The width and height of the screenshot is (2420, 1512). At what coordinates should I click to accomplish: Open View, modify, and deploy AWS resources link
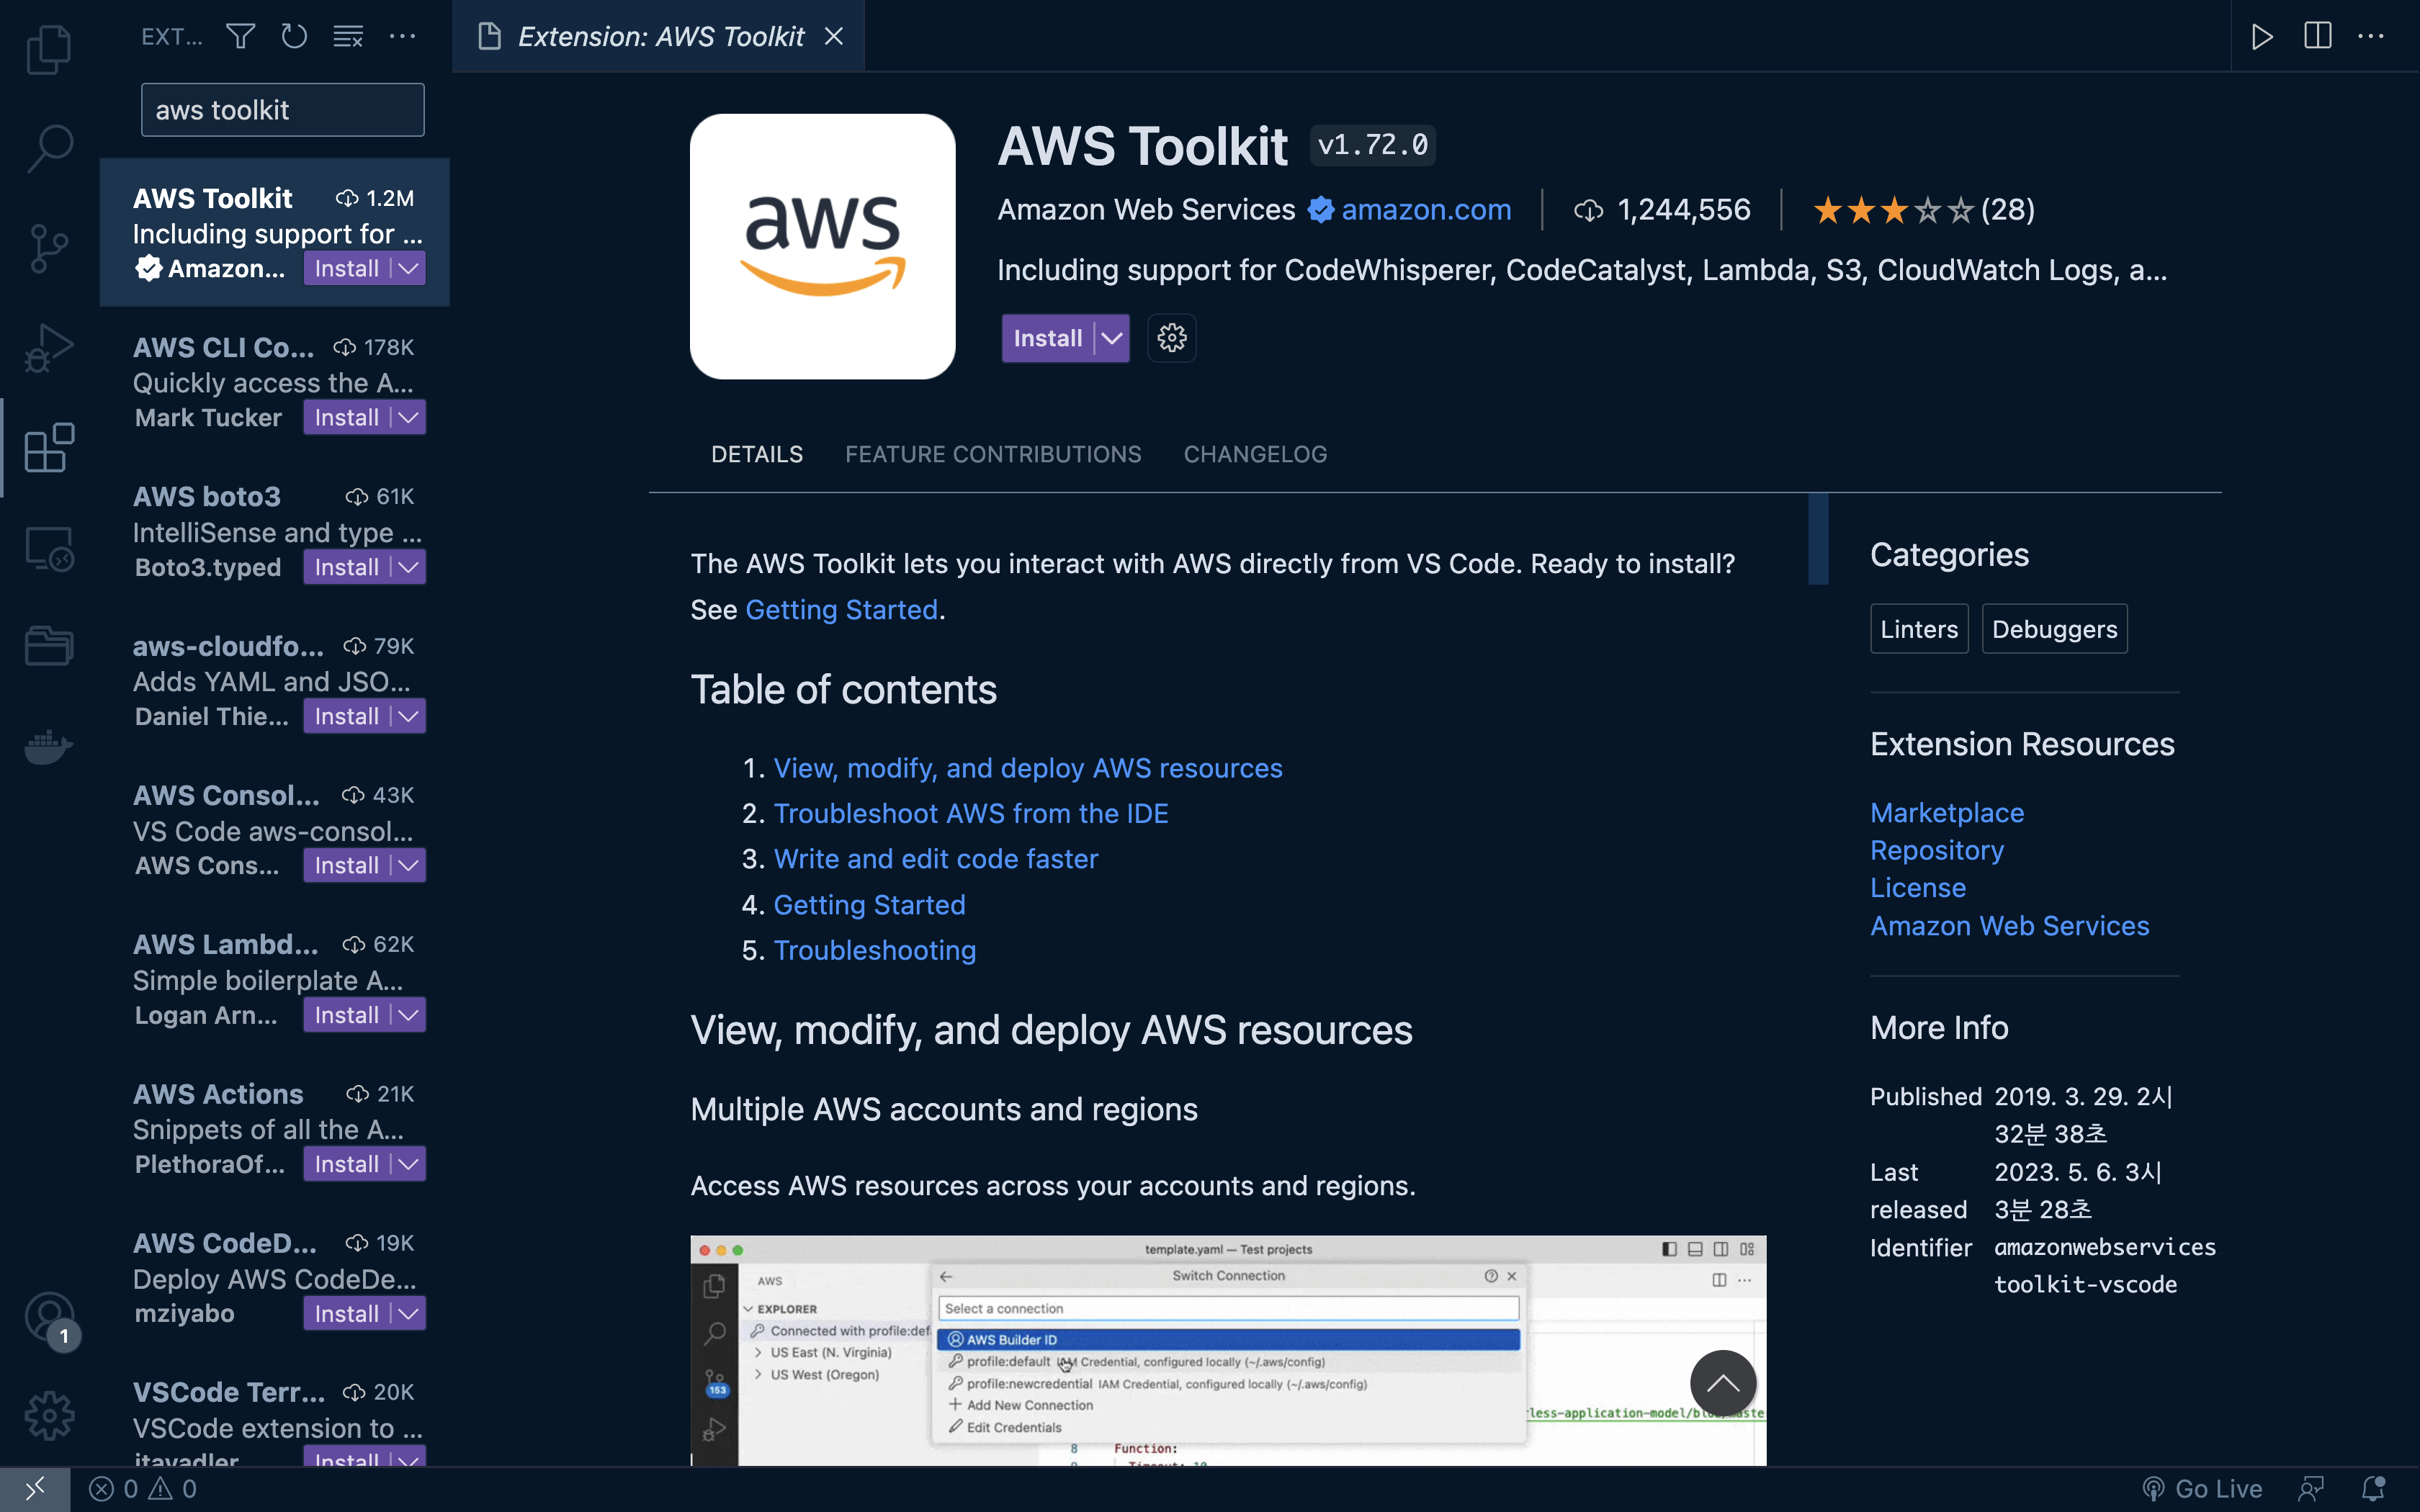[x=1027, y=768]
